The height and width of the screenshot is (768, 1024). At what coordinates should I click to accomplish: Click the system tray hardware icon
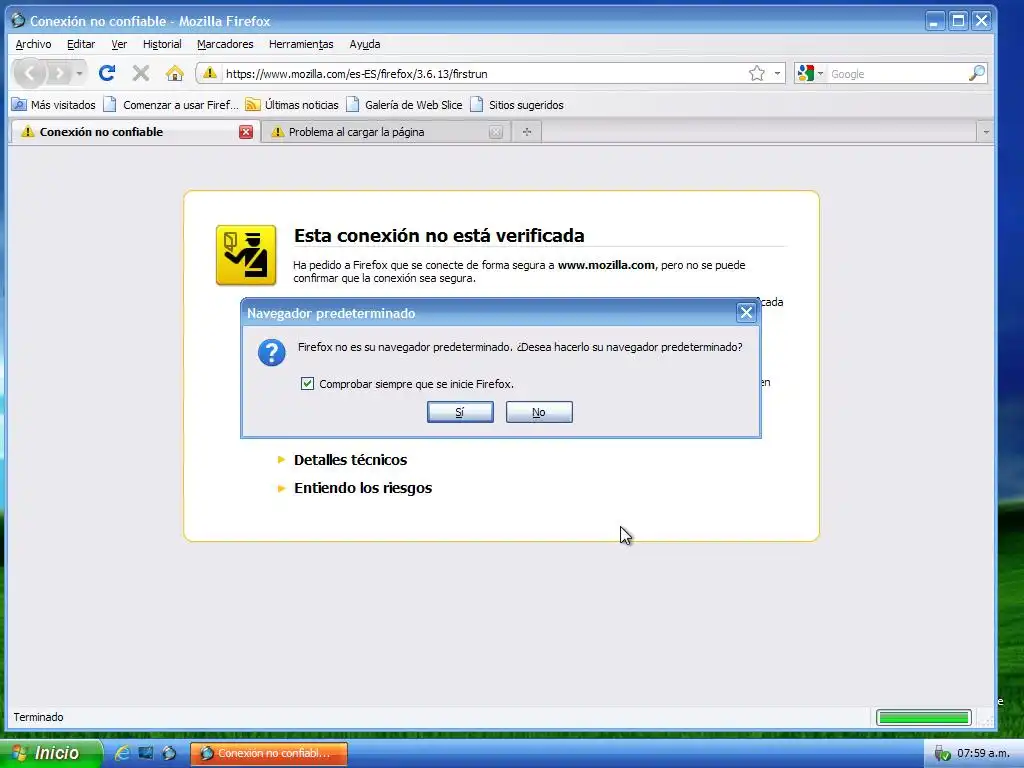click(x=942, y=754)
